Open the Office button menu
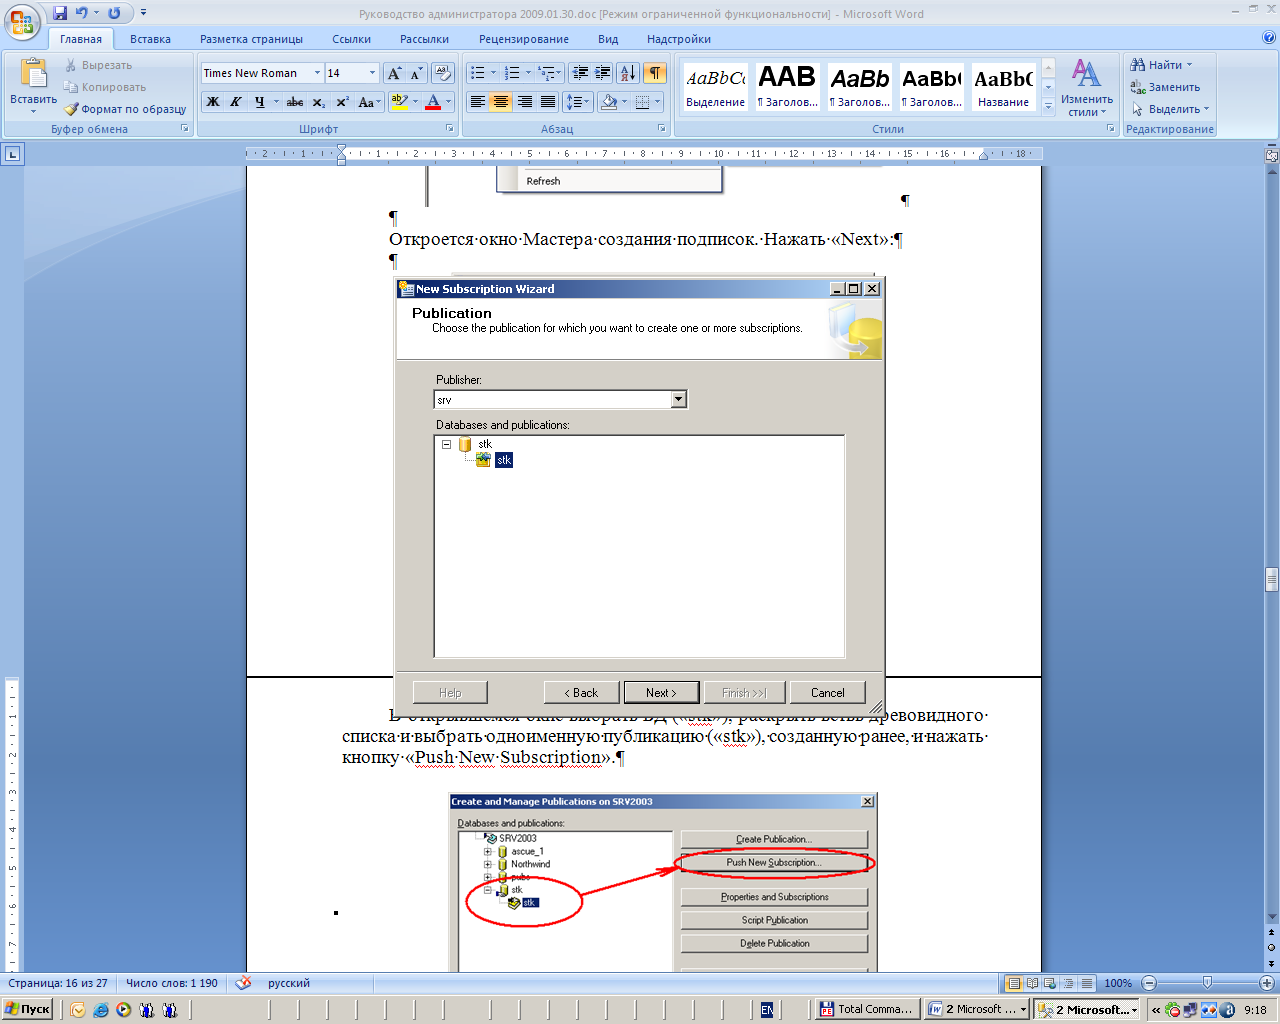Image resolution: width=1280 pixels, height=1024 pixels. click(22, 22)
